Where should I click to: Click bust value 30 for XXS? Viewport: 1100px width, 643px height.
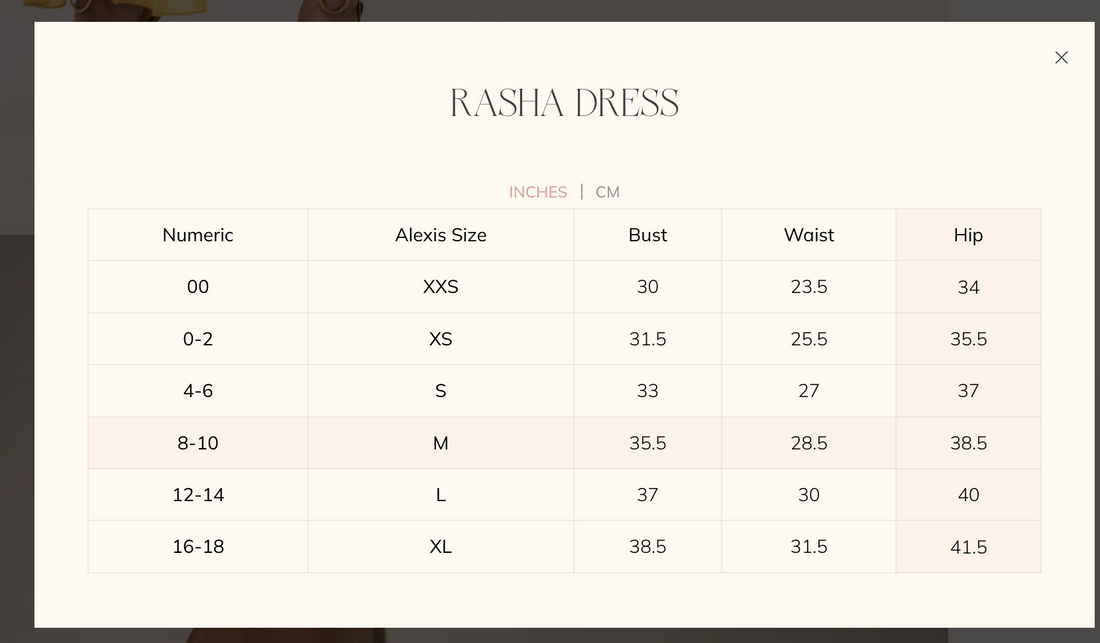pyautogui.click(x=648, y=287)
